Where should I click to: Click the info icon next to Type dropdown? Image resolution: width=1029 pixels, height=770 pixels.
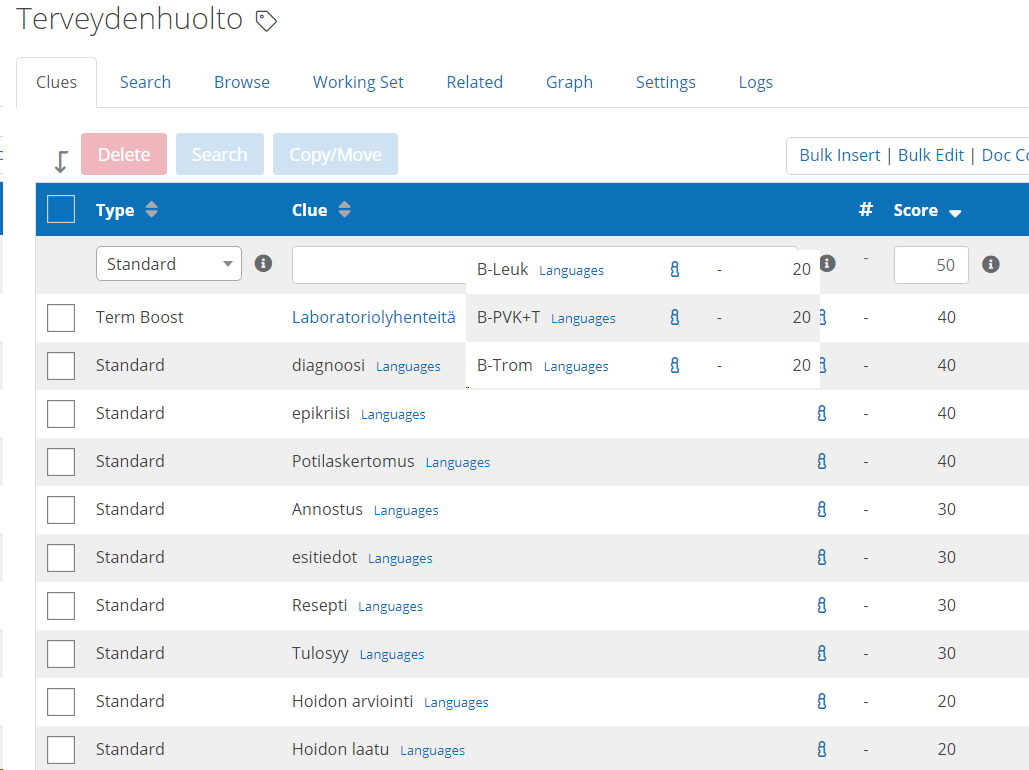pyautogui.click(x=263, y=264)
